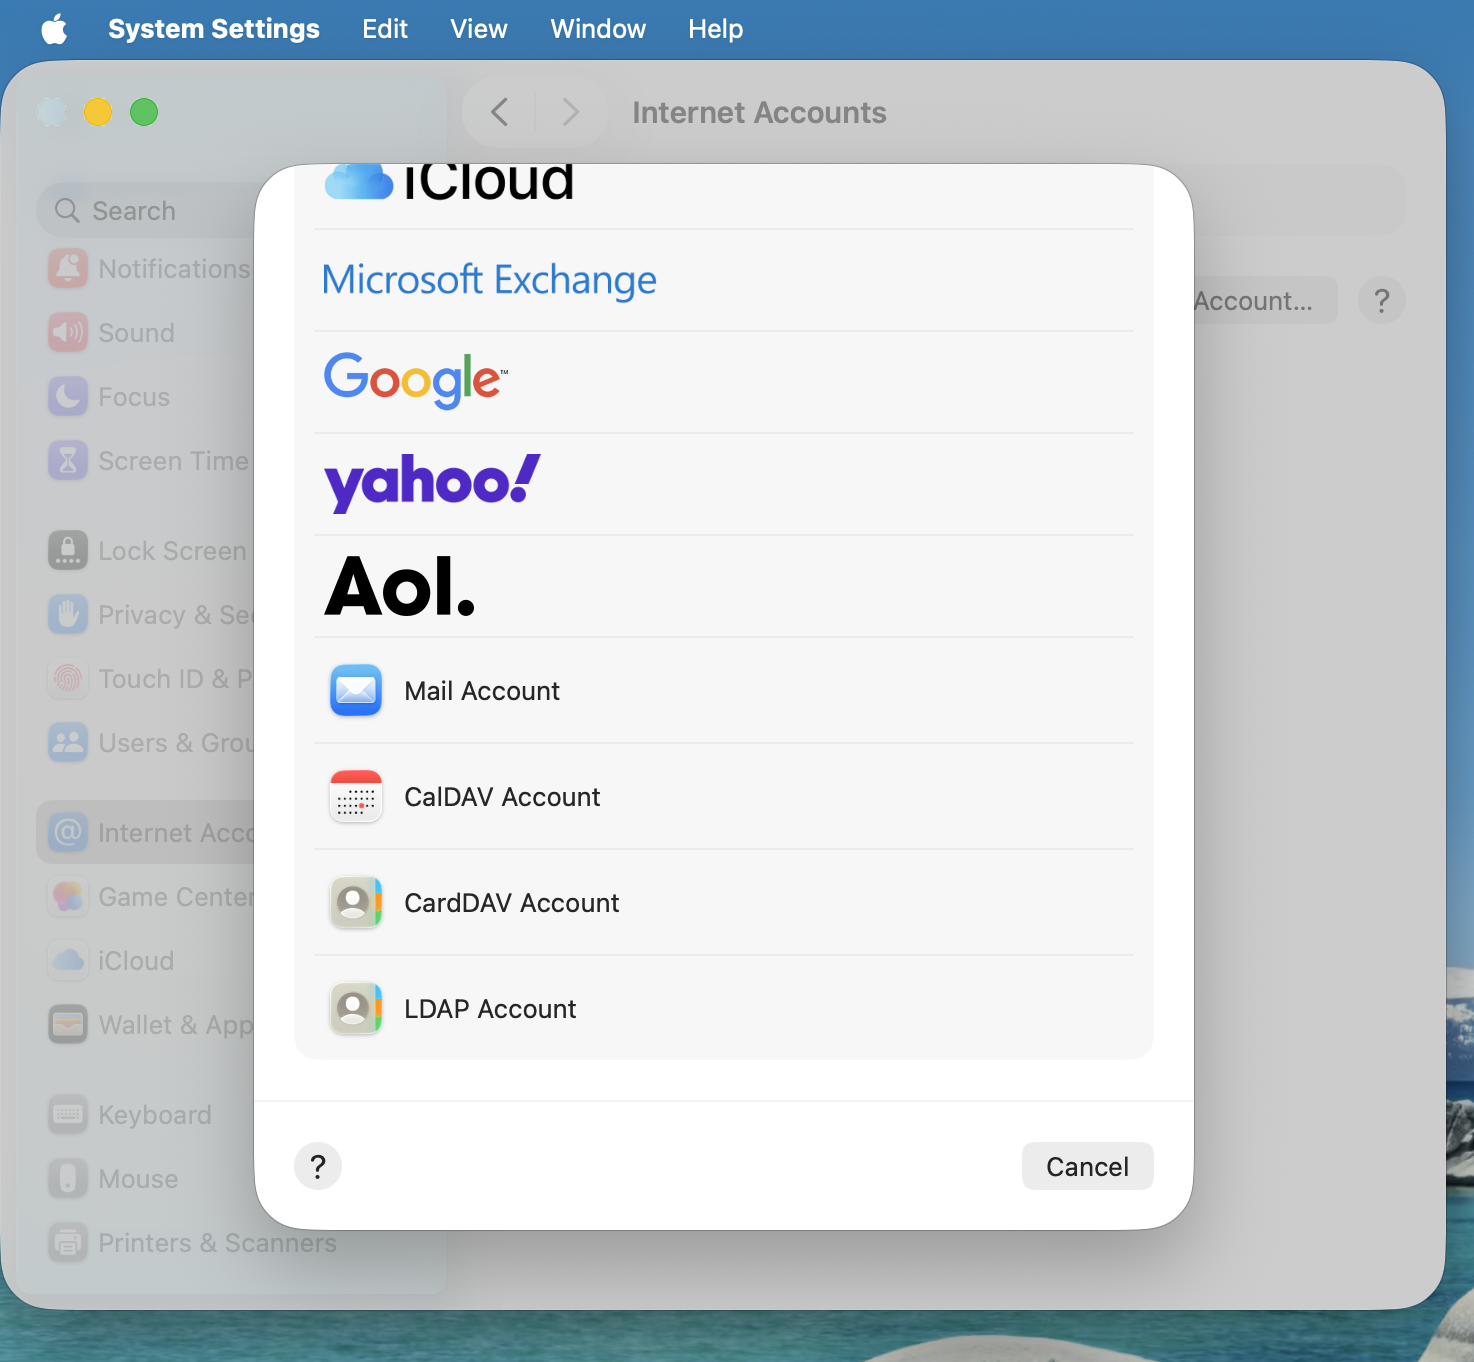Click the CalDAV Account calendar icon
Viewport: 1474px width, 1362px height.
[x=356, y=796]
